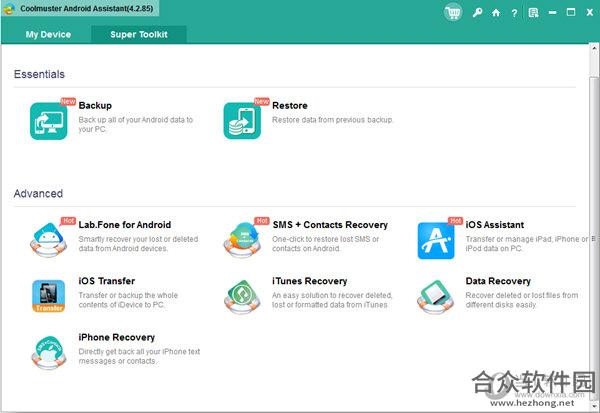Close the Coolmuster window
The width and height of the screenshot is (600, 413).
point(590,13)
